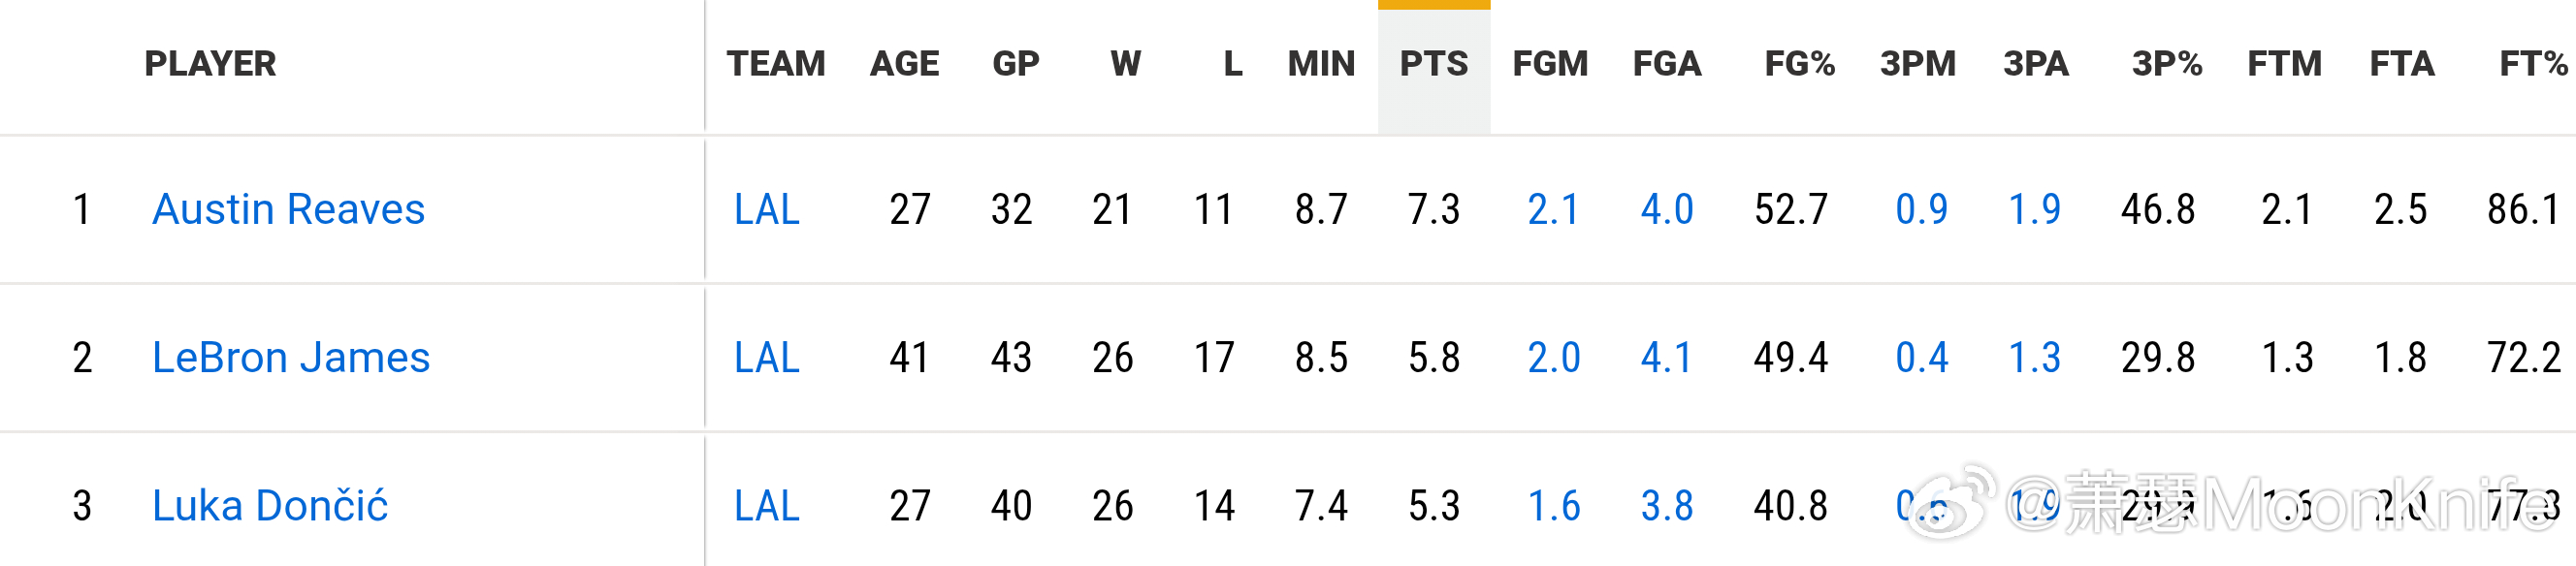Image resolution: width=2576 pixels, height=566 pixels.
Task: Click LAL team link for Austin Reaves
Action: coord(767,209)
